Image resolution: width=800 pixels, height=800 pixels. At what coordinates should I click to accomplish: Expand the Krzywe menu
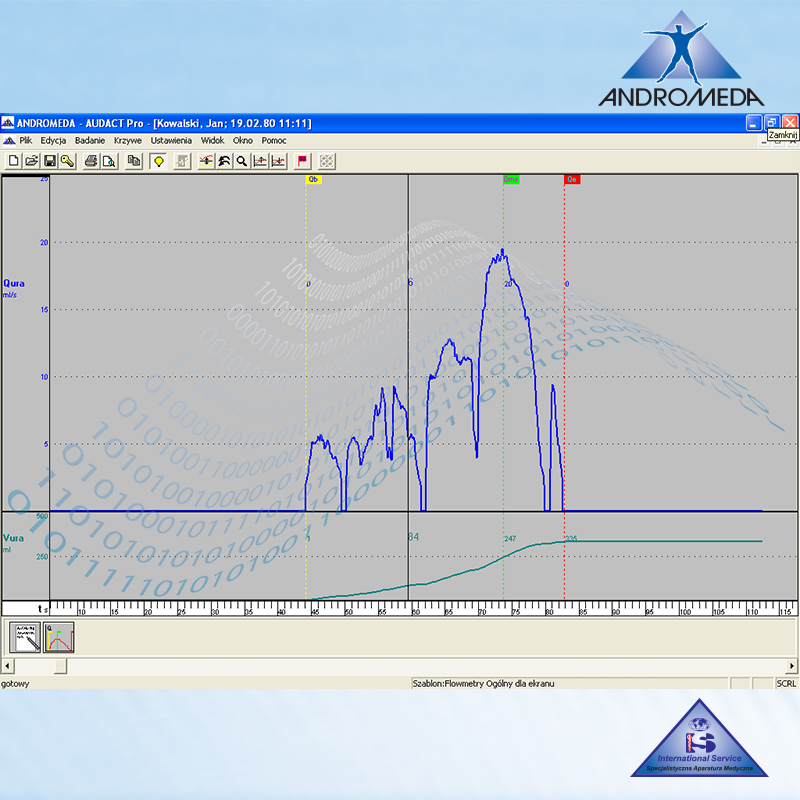[x=128, y=141]
